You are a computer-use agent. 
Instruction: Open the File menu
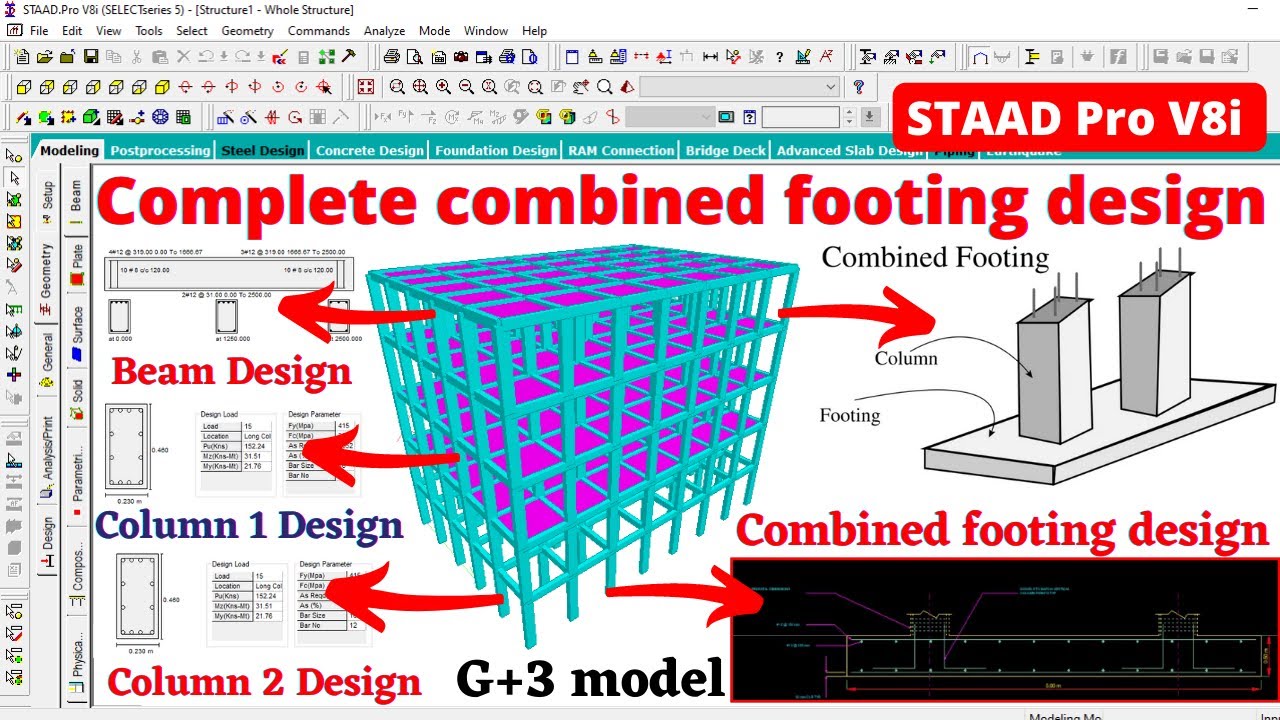click(39, 31)
